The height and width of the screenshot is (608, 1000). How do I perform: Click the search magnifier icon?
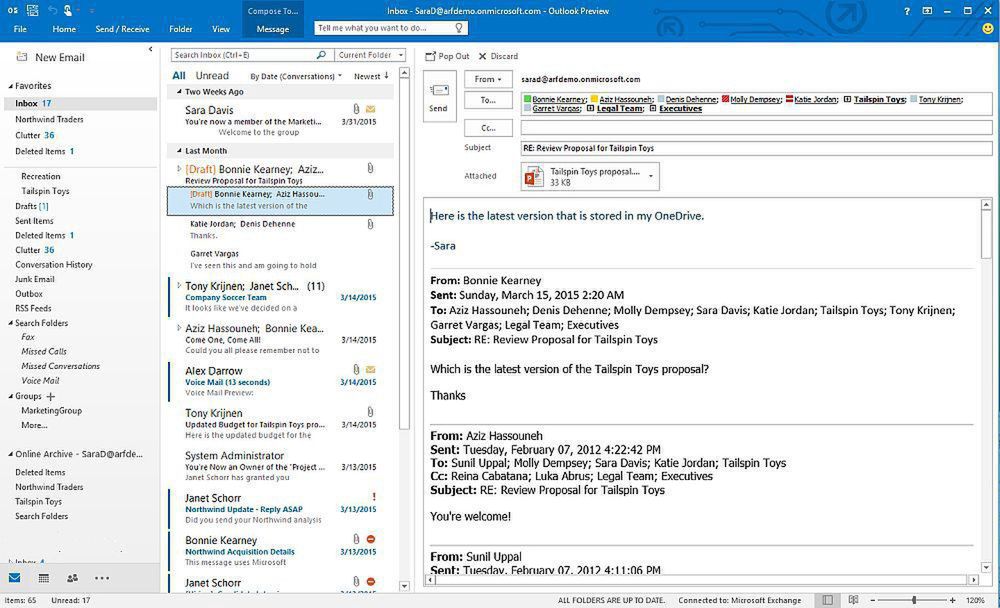click(321, 55)
